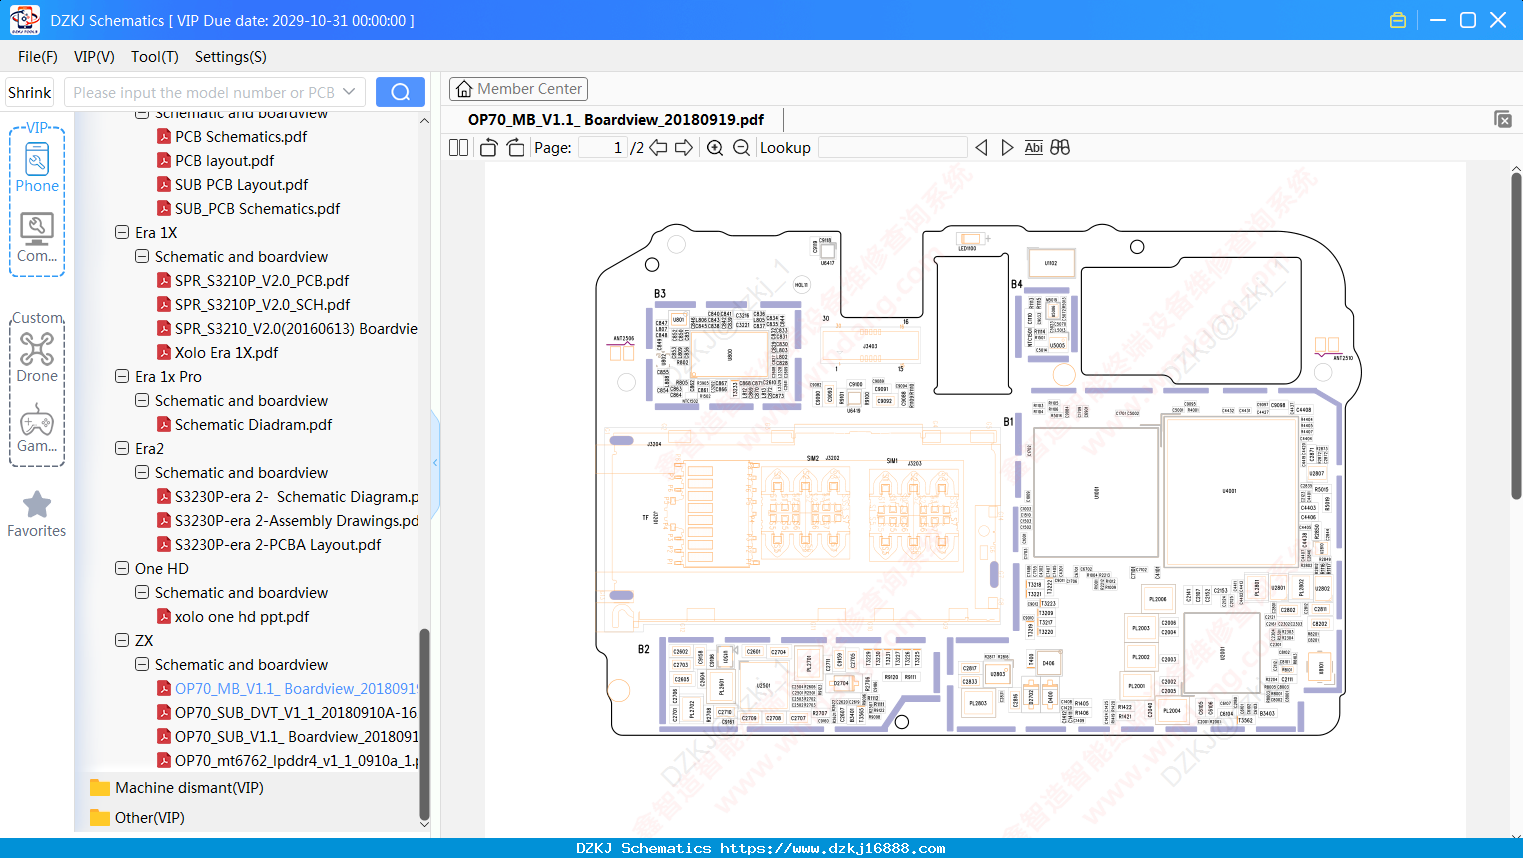The width and height of the screenshot is (1523, 858).
Task: Open Tool(T) menu
Action: (155, 57)
